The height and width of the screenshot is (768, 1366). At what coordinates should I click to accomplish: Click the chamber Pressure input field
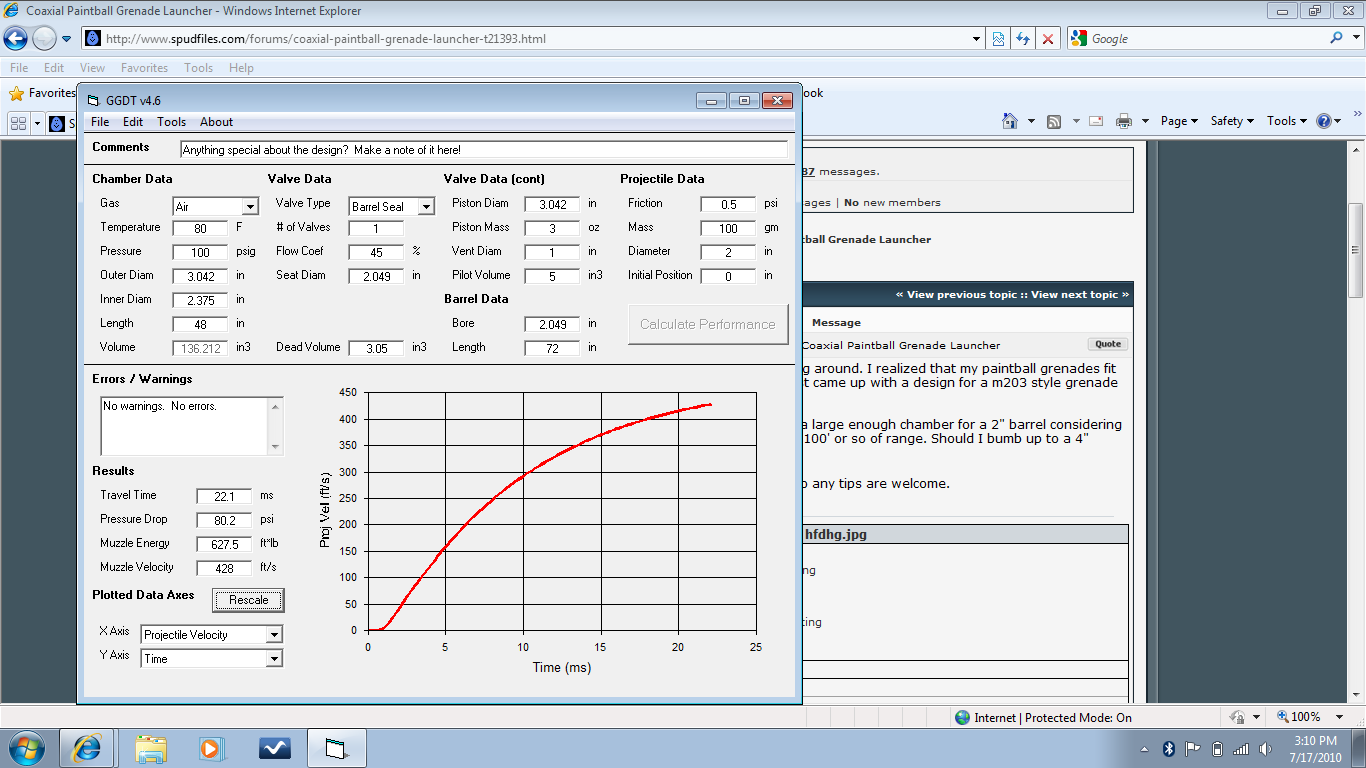[200, 252]
